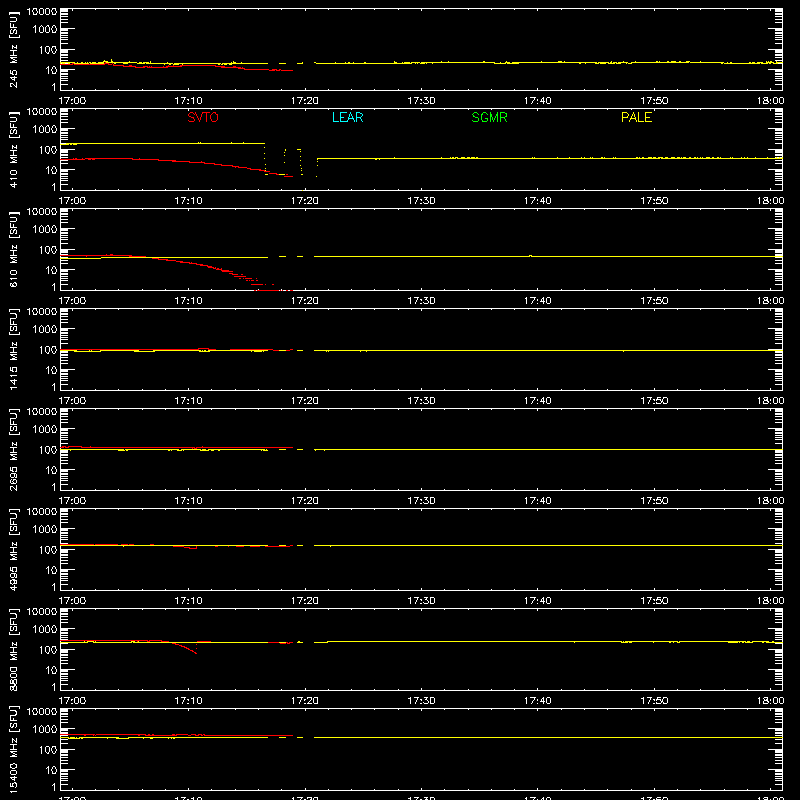Click the red SVTO station label
800x800 pixels.
[x=203, y=117]
